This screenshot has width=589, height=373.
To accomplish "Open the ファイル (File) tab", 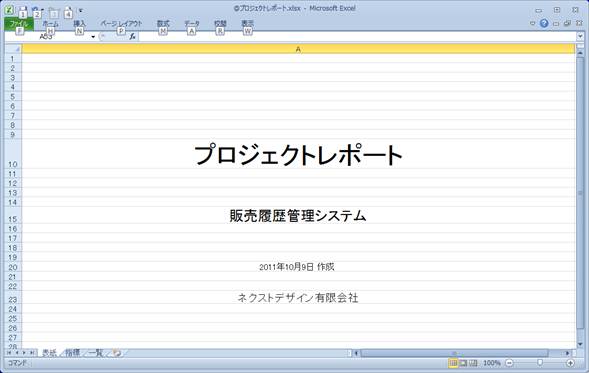I will (x=19, y=24).
